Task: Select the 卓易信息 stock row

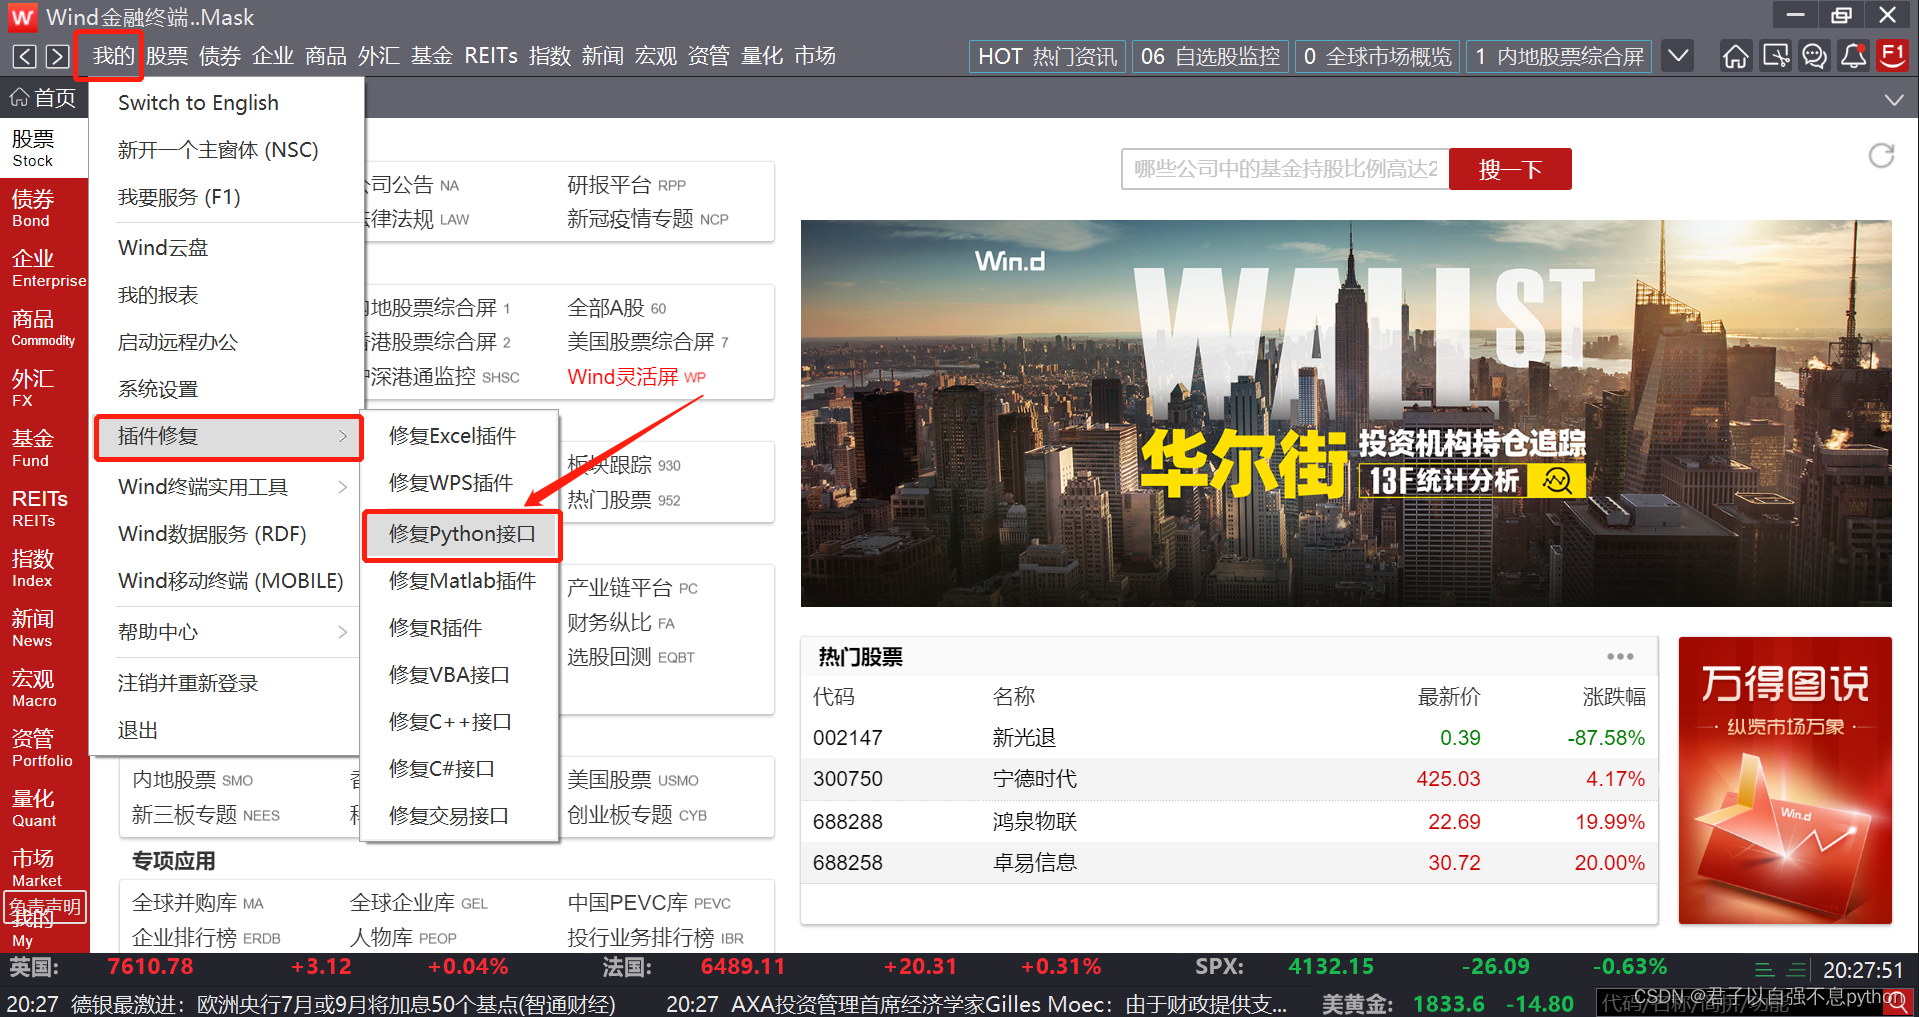Action: (x=1229, y=863)
